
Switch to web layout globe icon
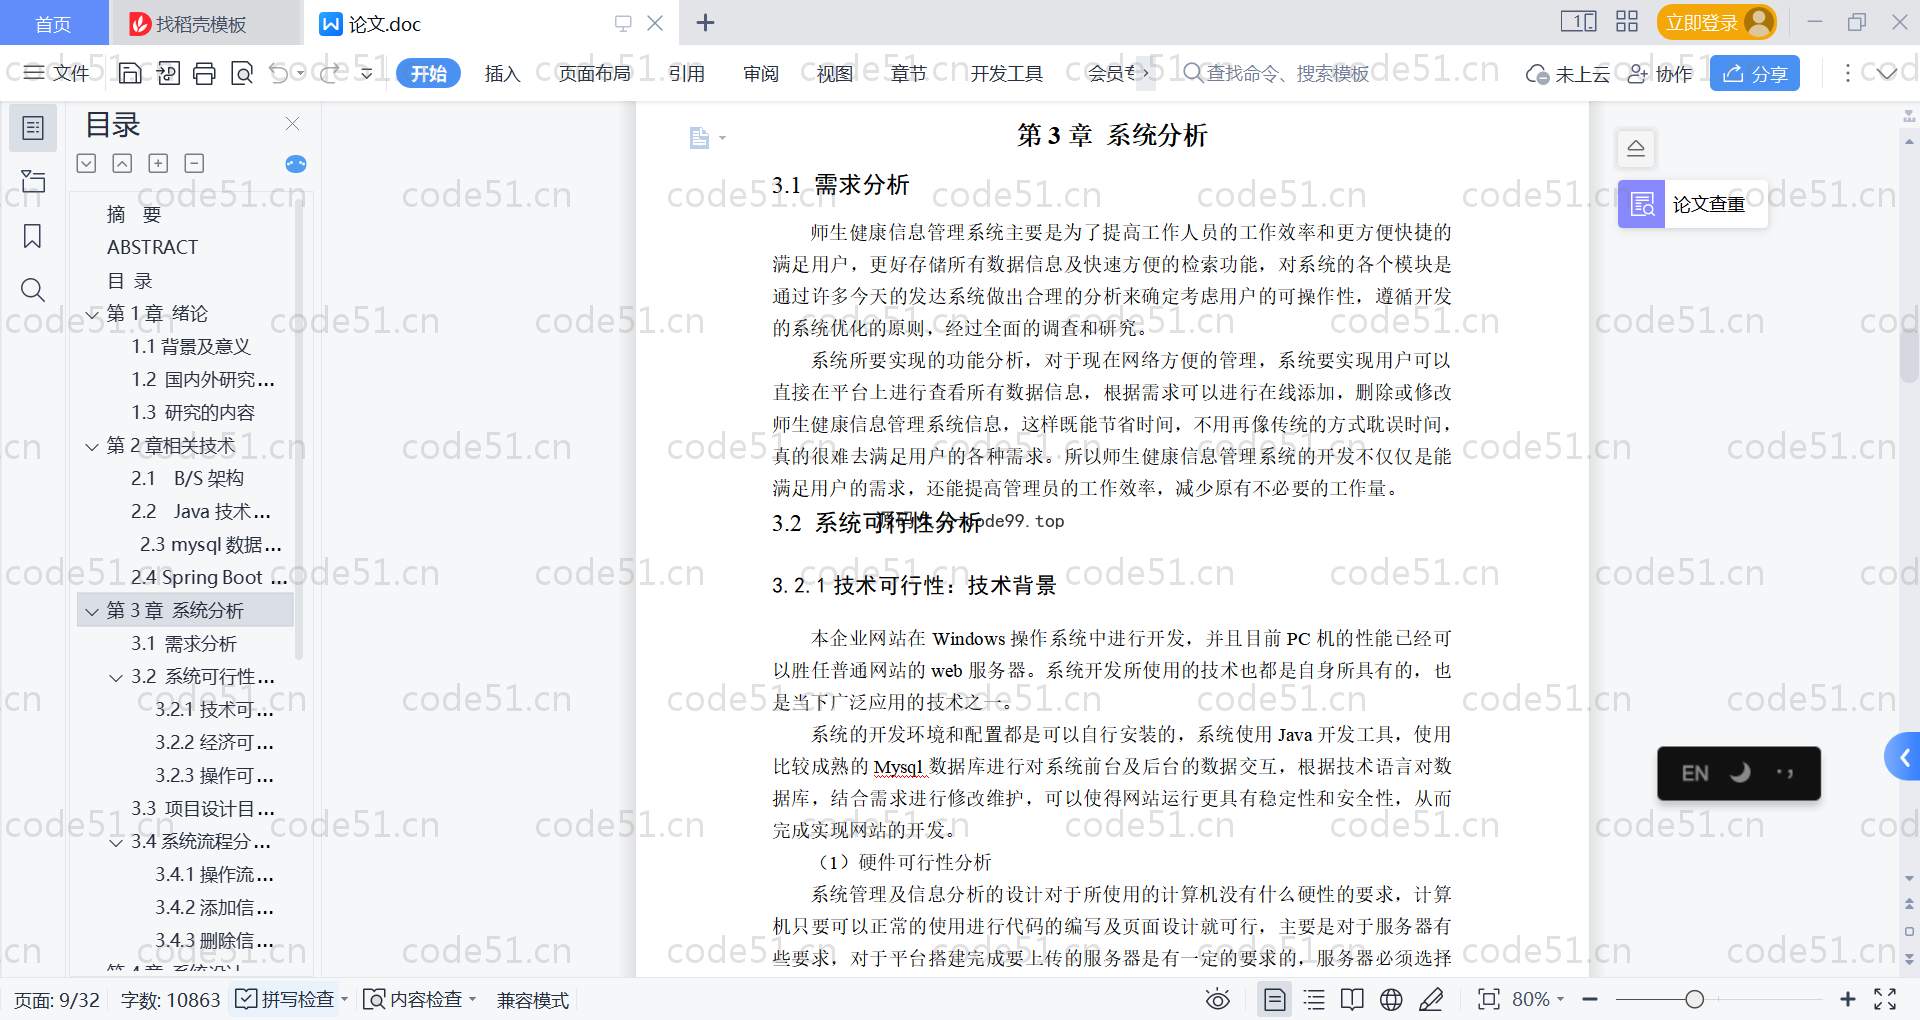pyautogui.click(x=1391, y=999)
